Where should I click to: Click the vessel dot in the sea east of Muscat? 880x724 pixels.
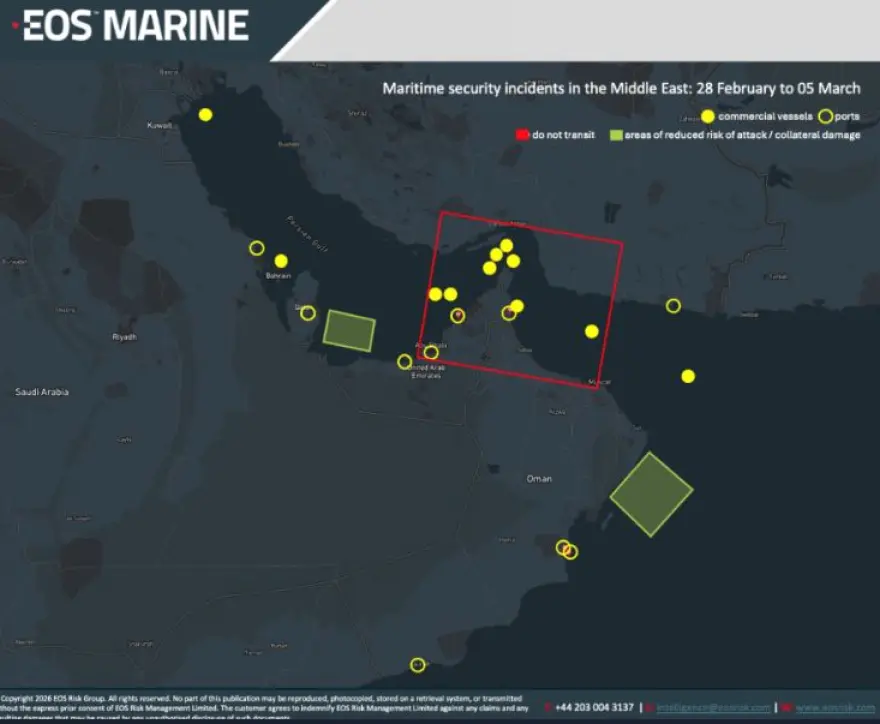pyautogui.click(x=688, y=376)
